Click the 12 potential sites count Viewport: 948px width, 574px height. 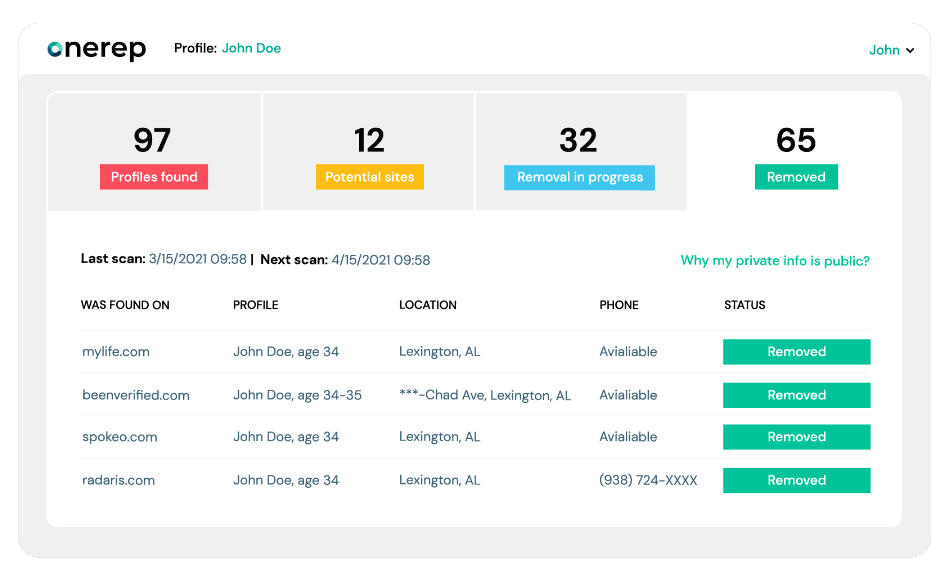(x=369, y=140)
